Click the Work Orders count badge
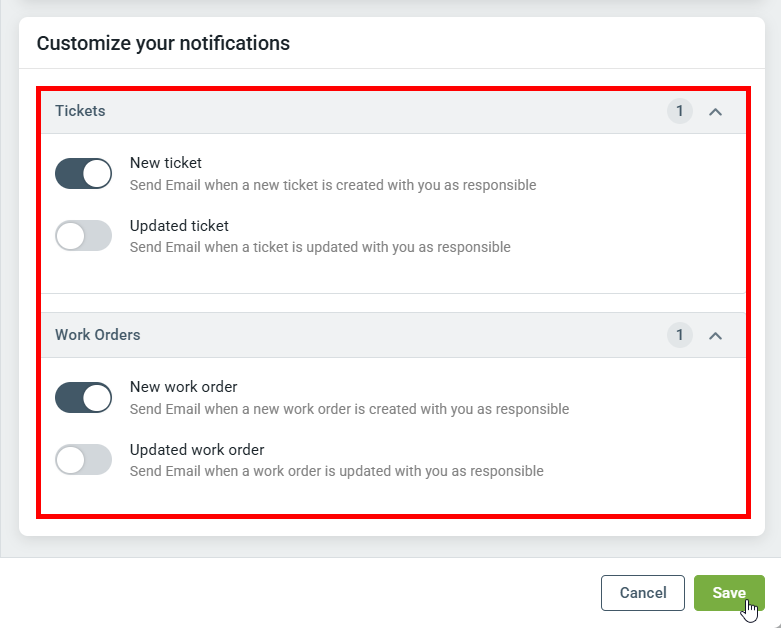The height and width of the screenshot is (628, 781). 680,335
